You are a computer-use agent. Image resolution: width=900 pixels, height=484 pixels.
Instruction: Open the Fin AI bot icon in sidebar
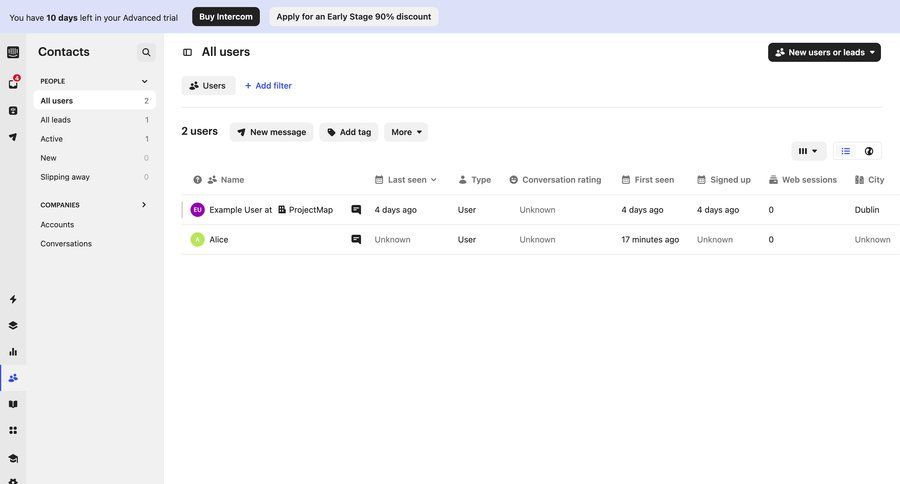(x=13, y=110)
